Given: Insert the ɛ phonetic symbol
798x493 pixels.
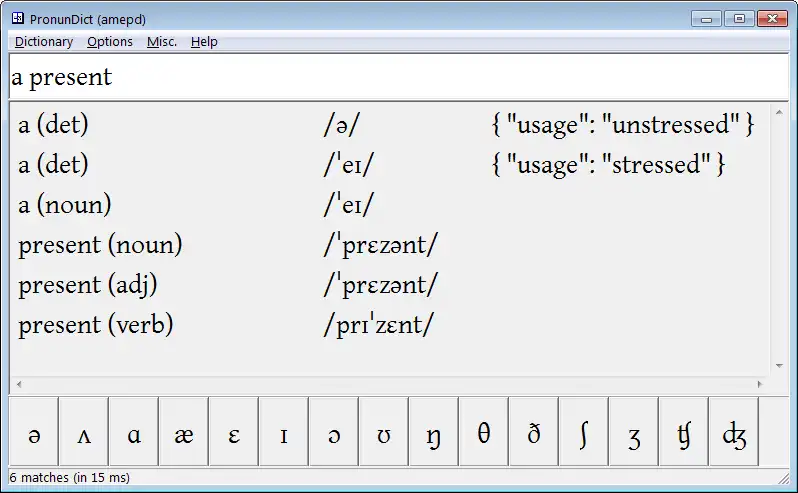Looking at the screenshot, I should tap(233, 432).
